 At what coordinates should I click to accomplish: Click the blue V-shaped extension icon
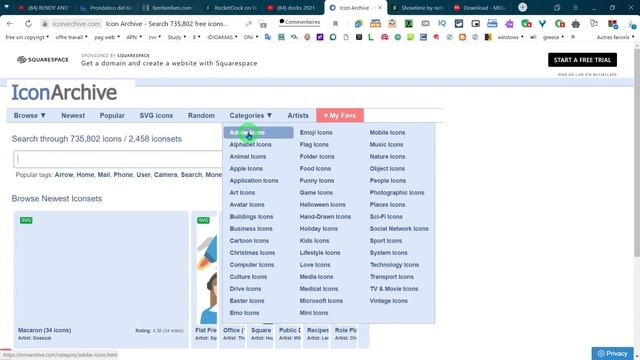(542, 24)
